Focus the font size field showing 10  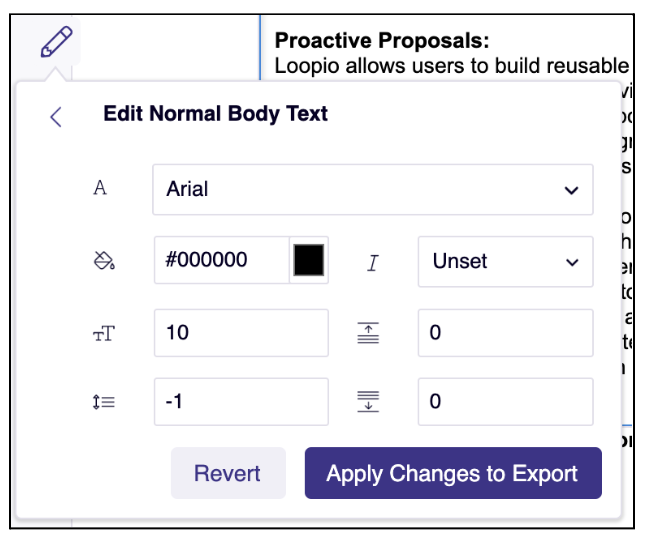coord(241,333)
